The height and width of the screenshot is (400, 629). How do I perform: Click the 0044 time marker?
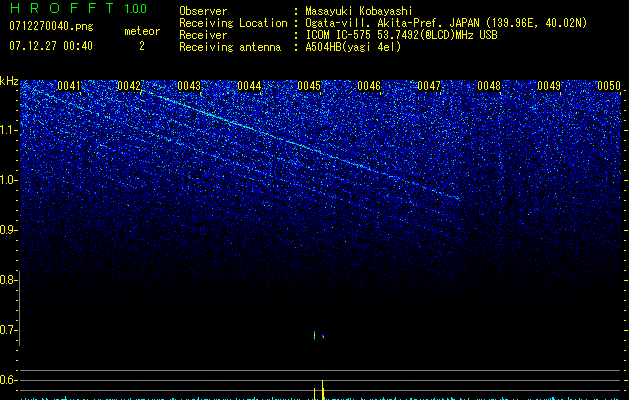249,86
